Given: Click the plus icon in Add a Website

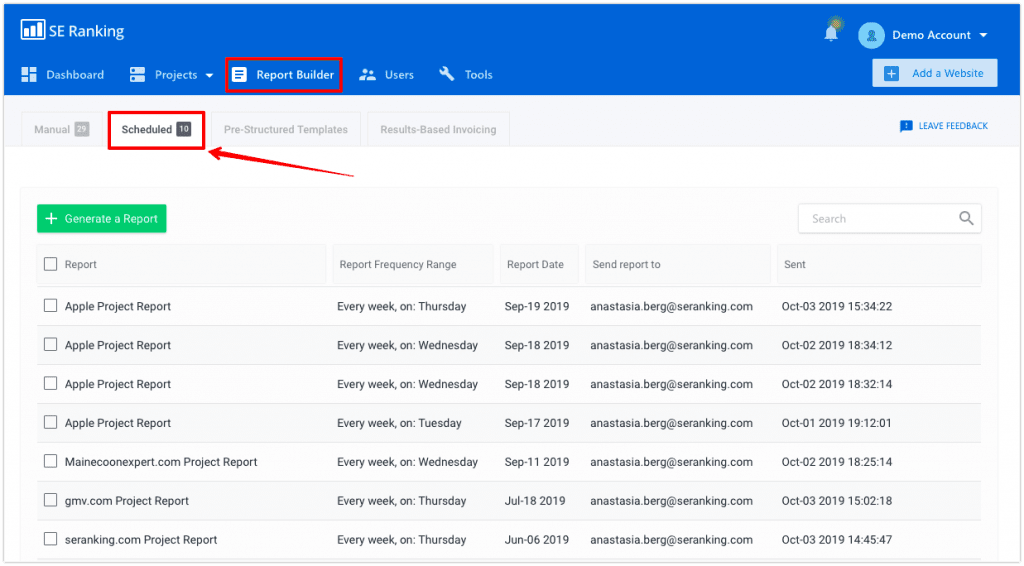Looking at the screenshot, I should point(891,74).
